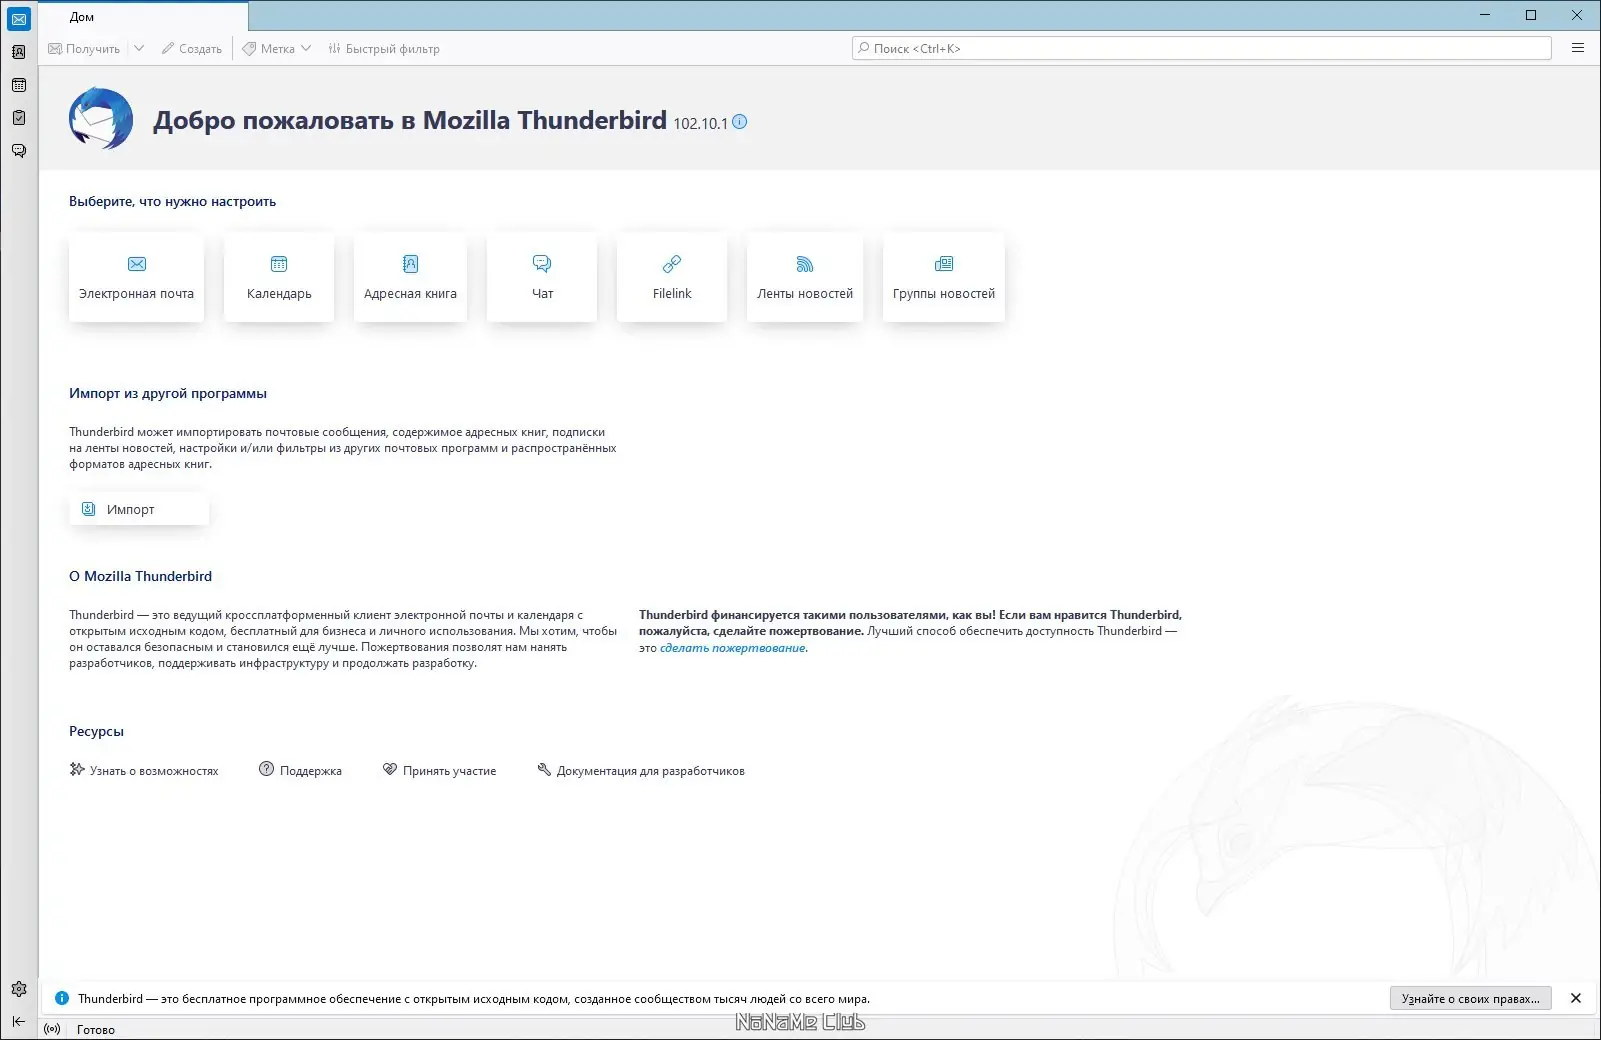The width and height of the screenshot is (1601, 1040).
Task: Click the Импорт button
Action: 139,509
